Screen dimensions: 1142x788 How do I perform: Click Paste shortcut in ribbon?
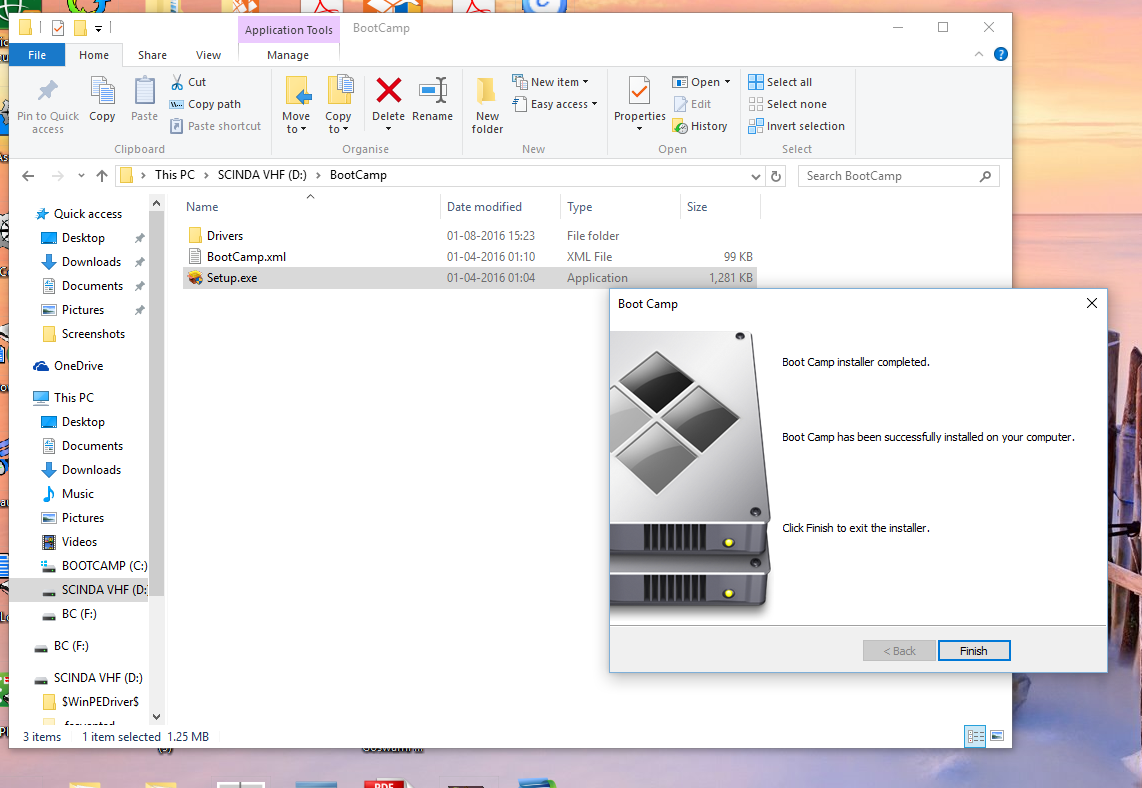coord(216,126)
